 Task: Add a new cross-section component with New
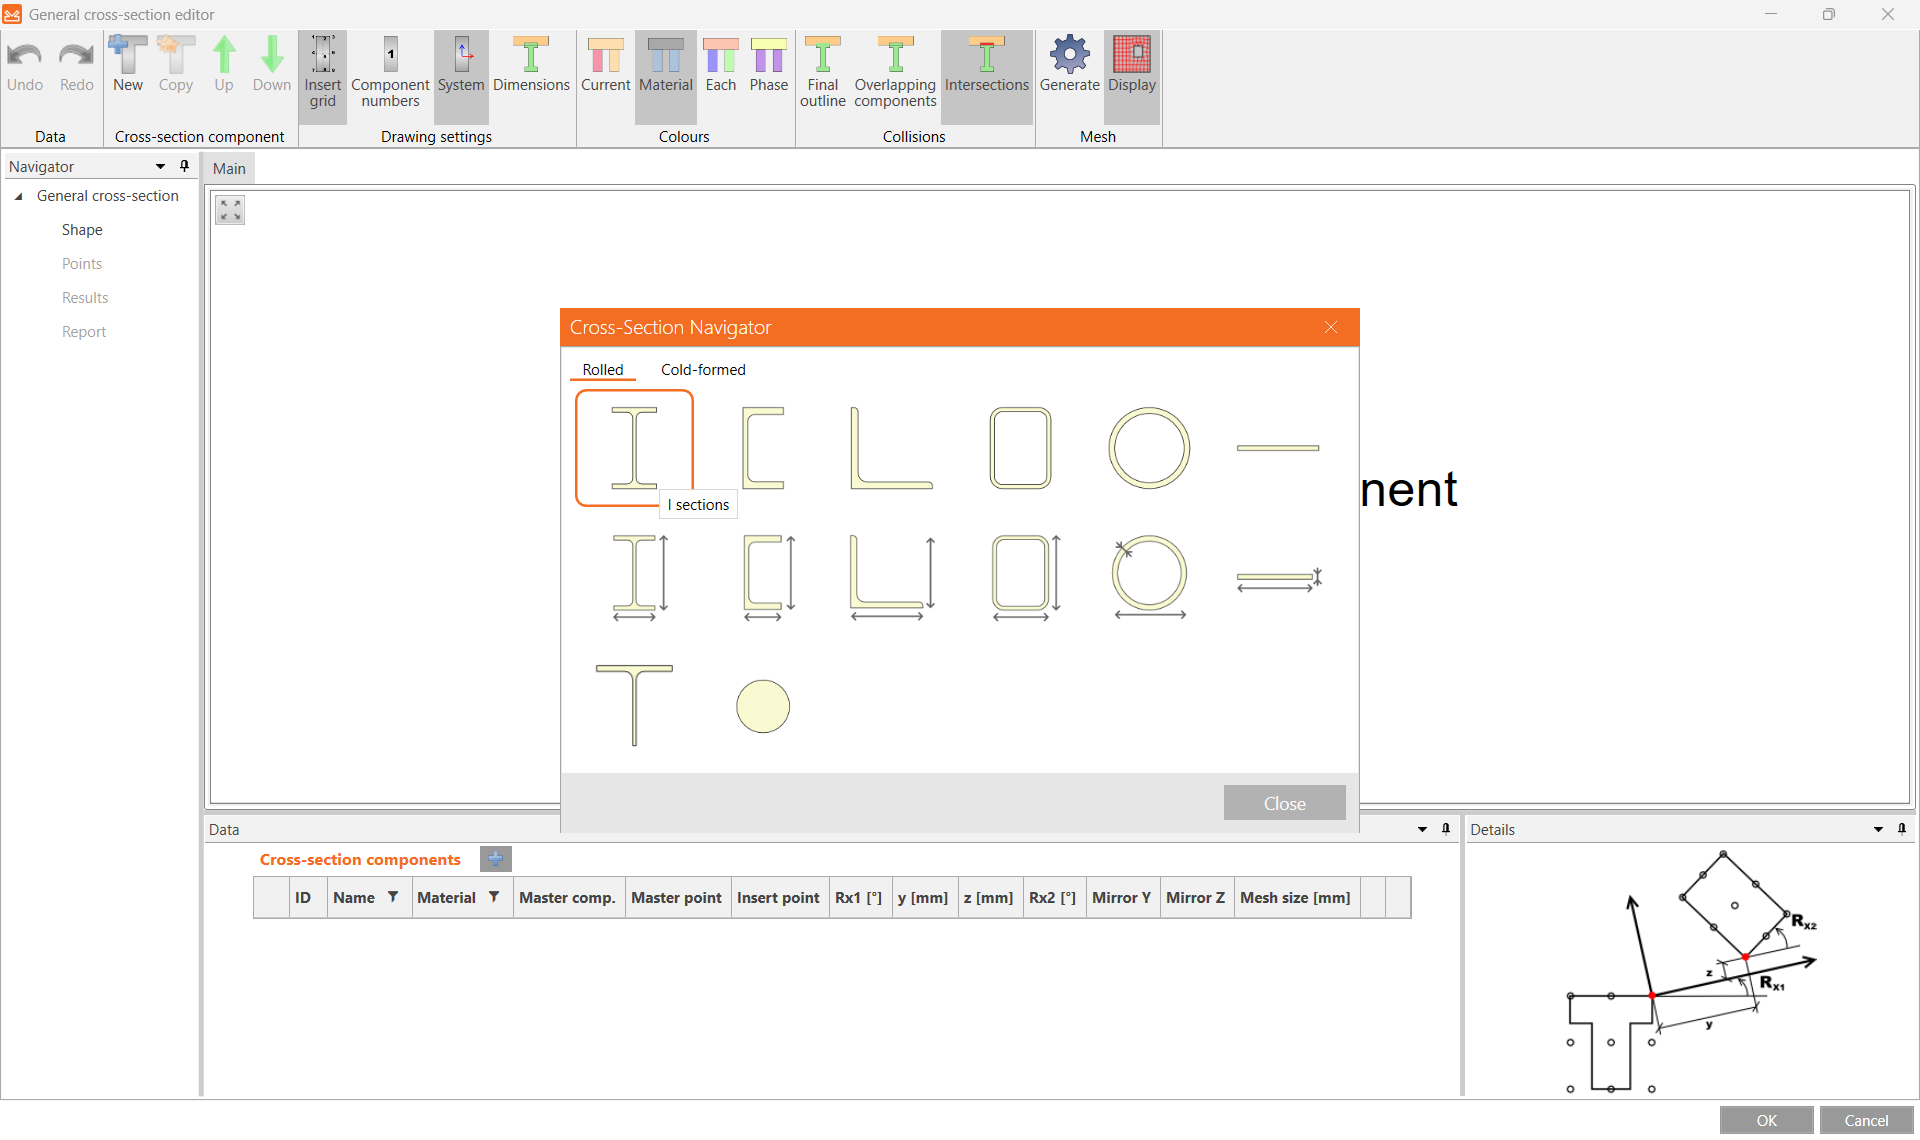point(128,66)
